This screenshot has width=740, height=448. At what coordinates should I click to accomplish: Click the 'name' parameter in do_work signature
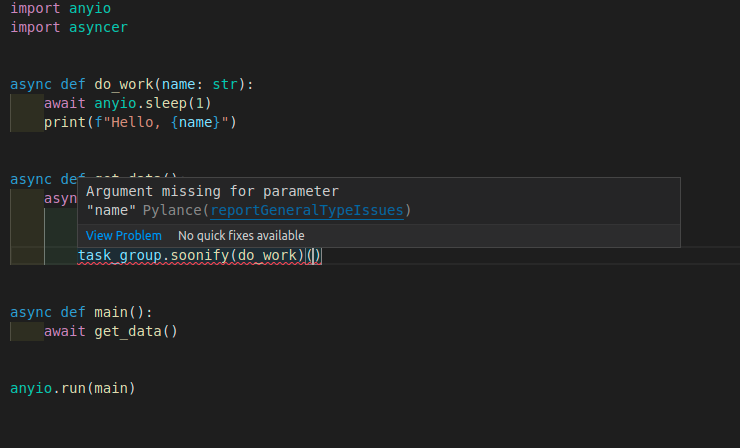click(x=178, y=84)
